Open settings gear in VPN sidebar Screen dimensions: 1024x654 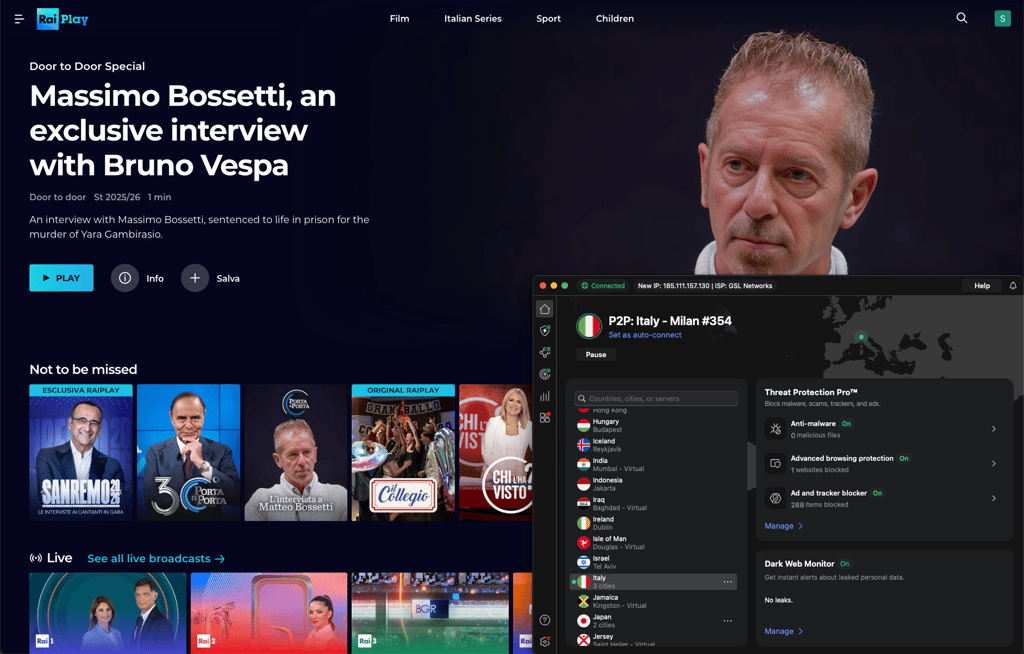tap(545, 642)
